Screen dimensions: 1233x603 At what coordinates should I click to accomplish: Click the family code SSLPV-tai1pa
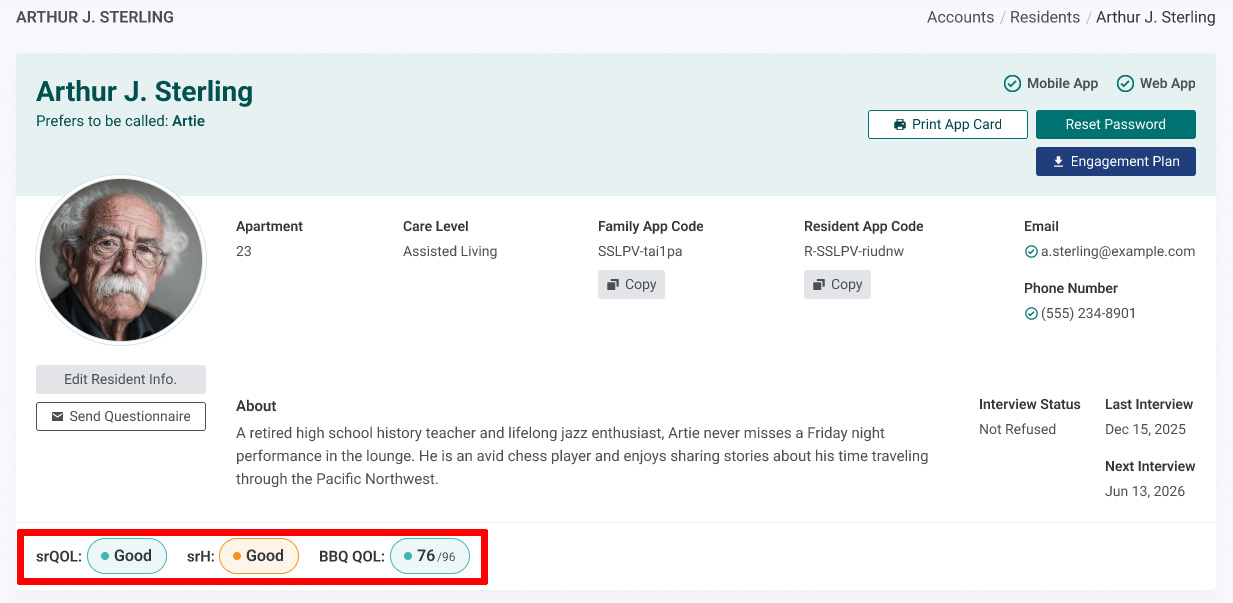click(x=640, y=252)
